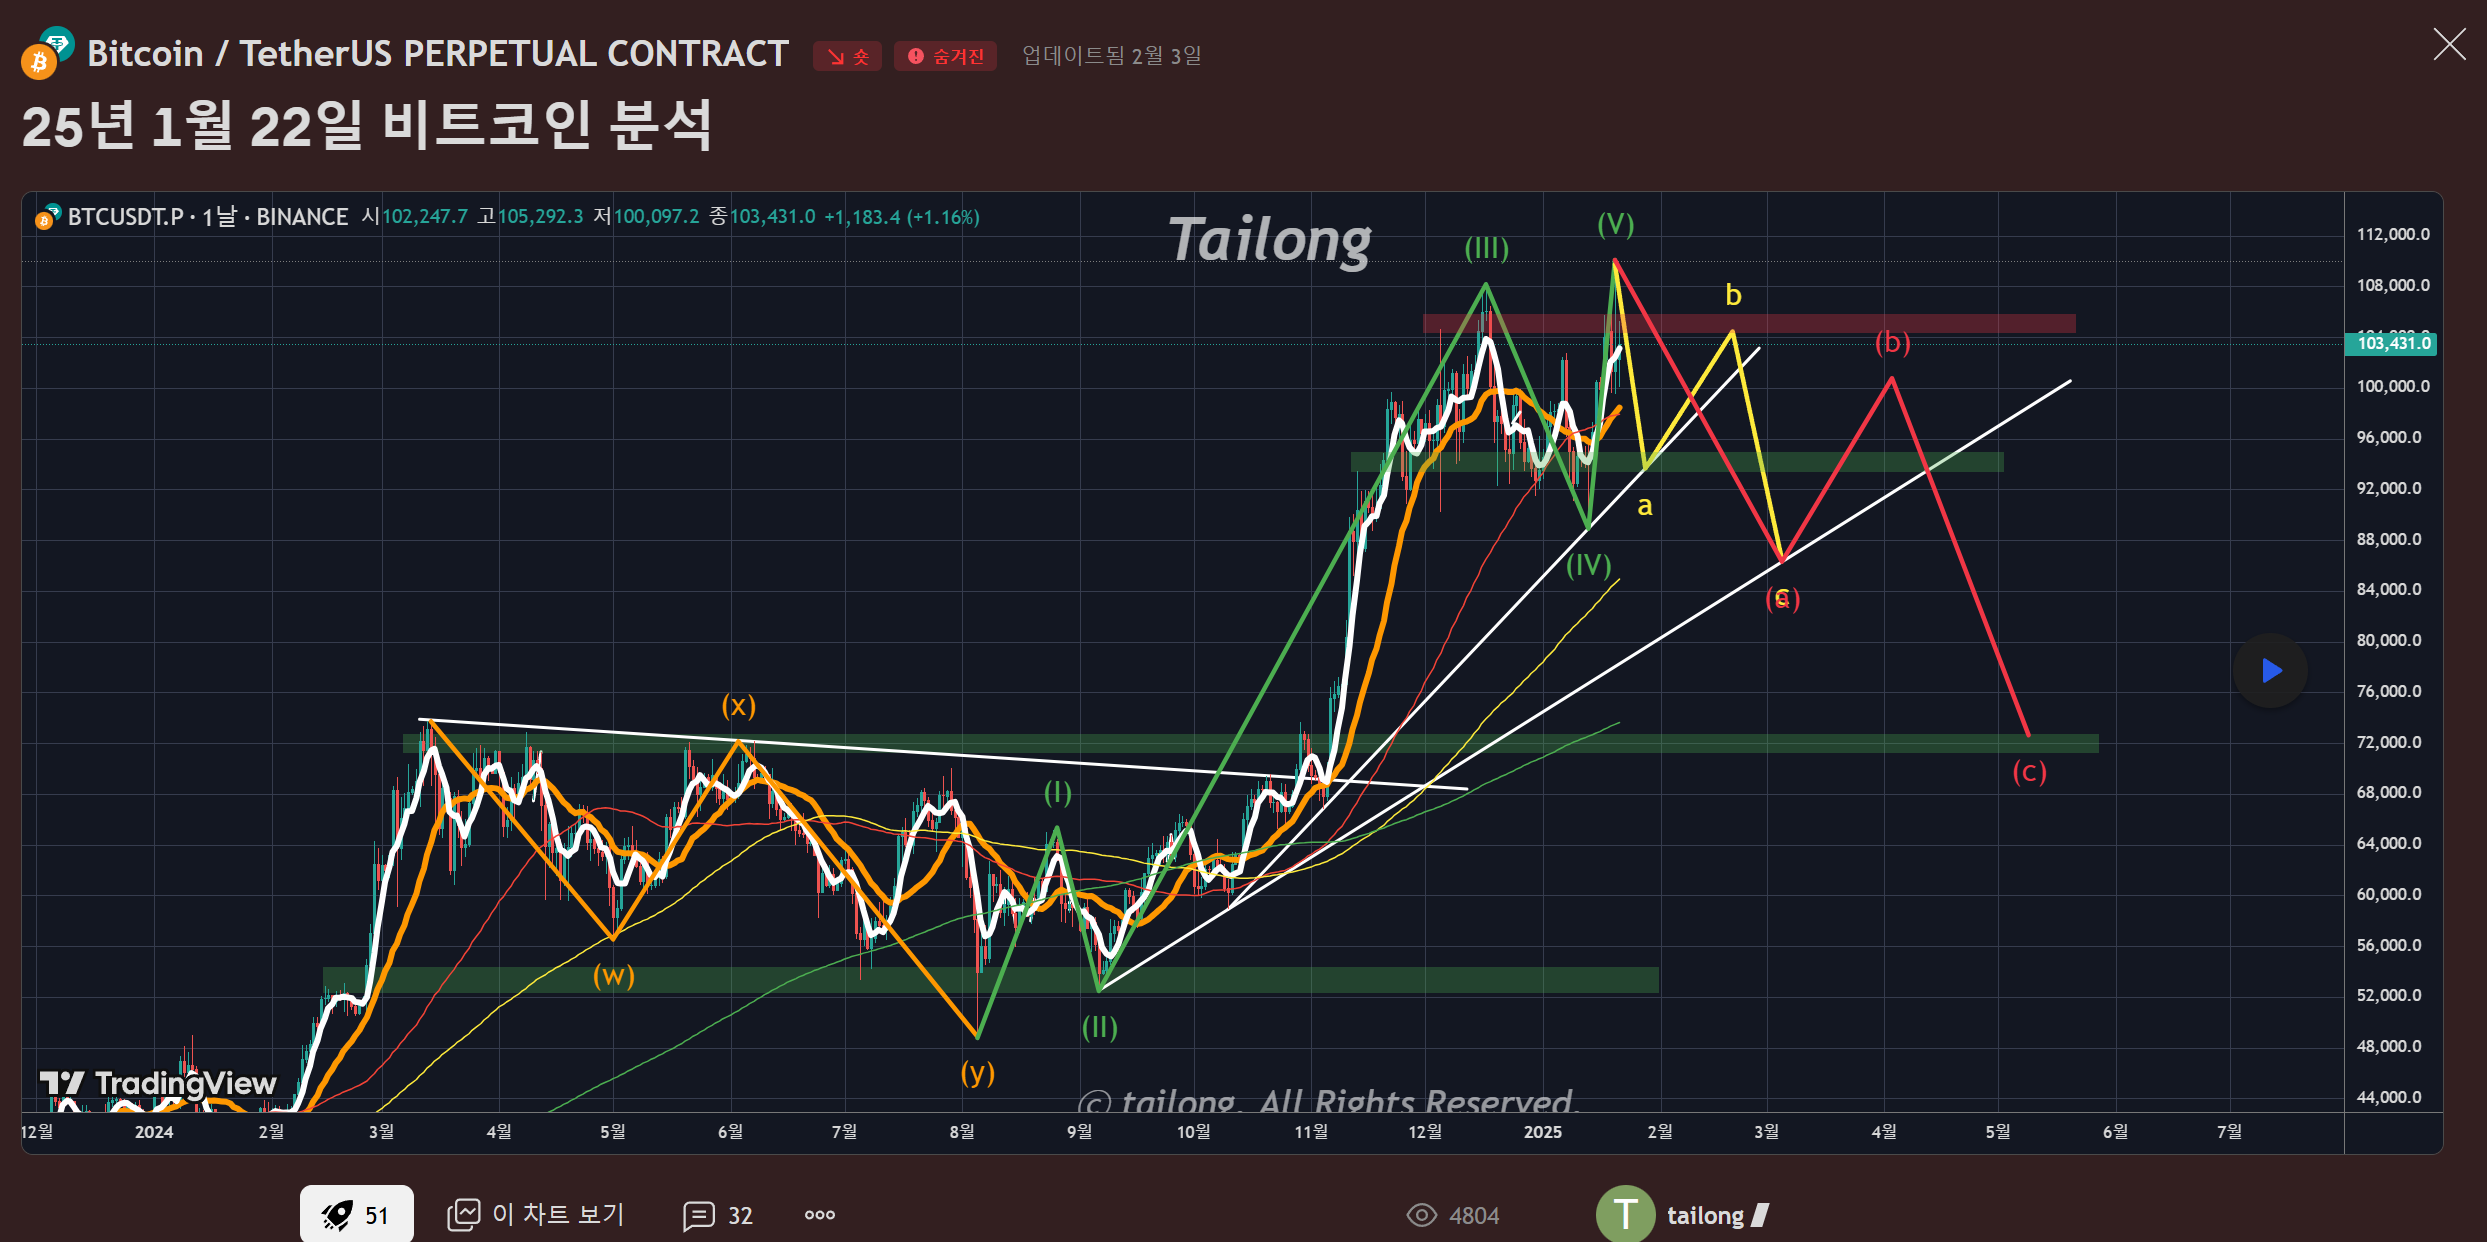
Task: Open the three-dots more options menu
Action: 820,1215
